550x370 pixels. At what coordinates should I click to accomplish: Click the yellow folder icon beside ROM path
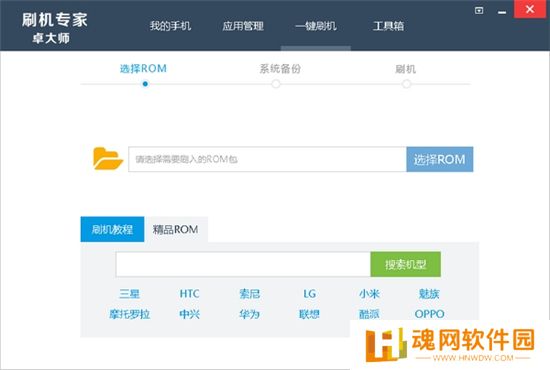pos(108,159)
